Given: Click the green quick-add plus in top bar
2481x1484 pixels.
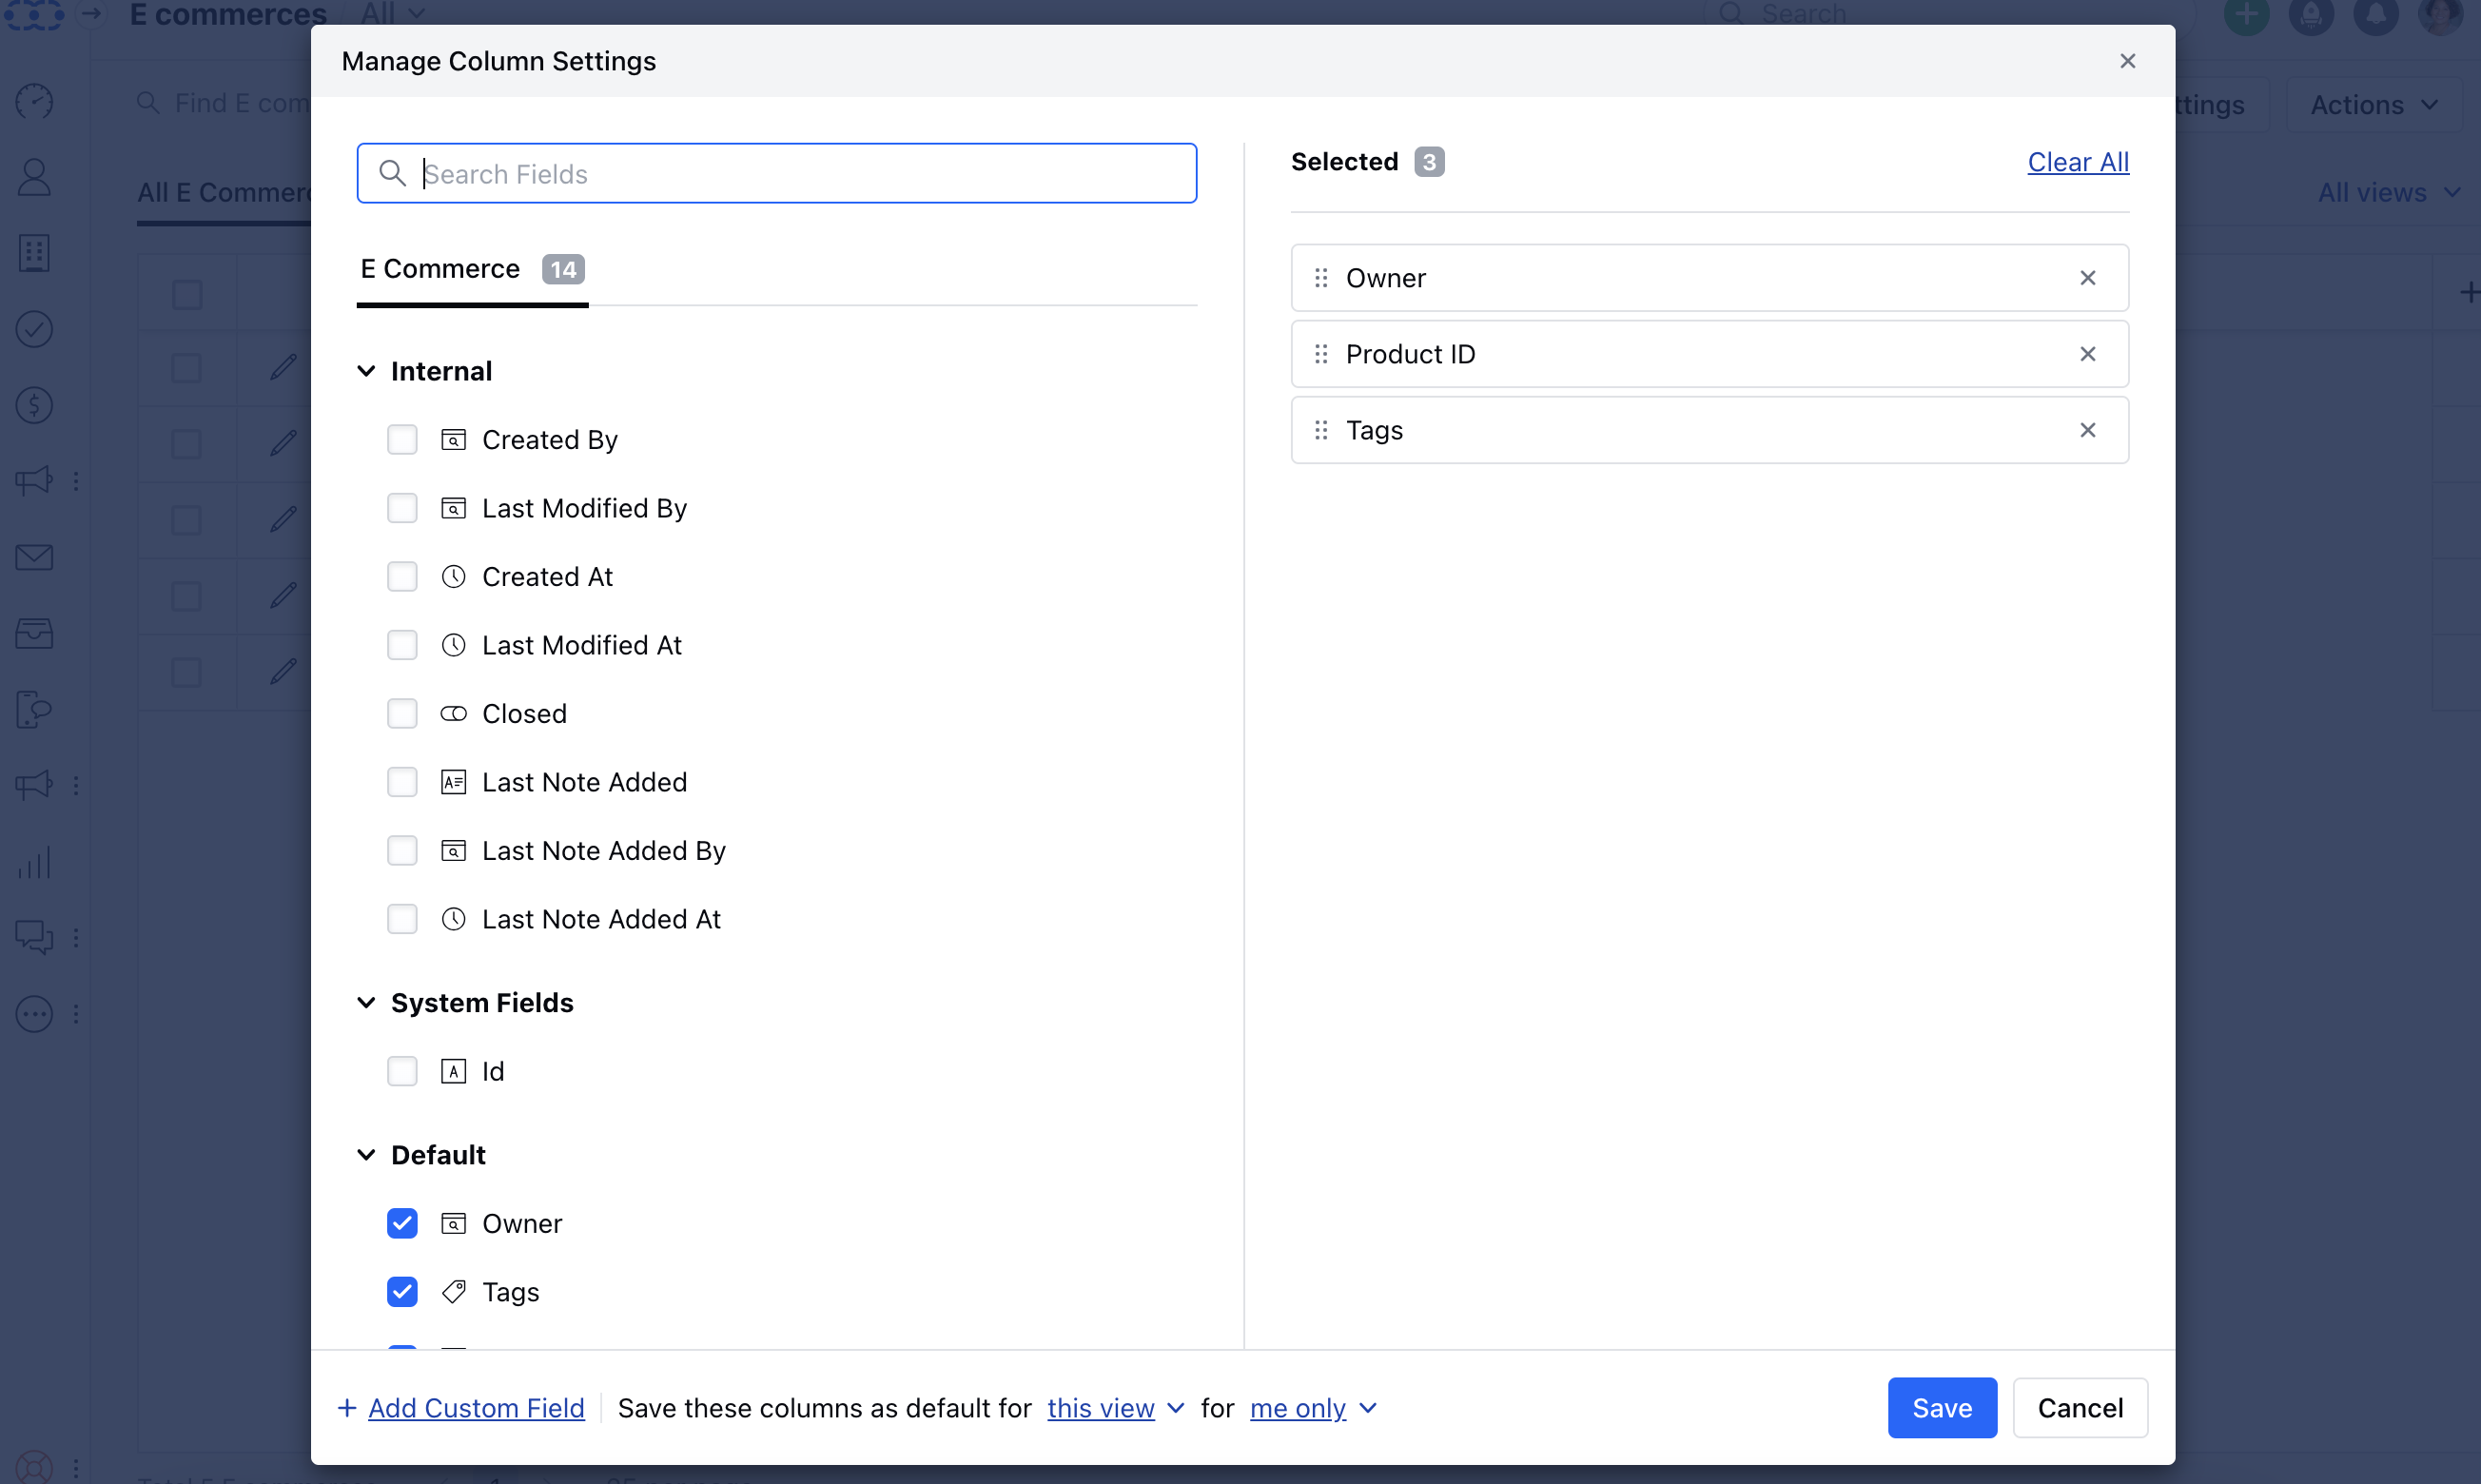Looking at the screenshot, I should coord(2246,15).
